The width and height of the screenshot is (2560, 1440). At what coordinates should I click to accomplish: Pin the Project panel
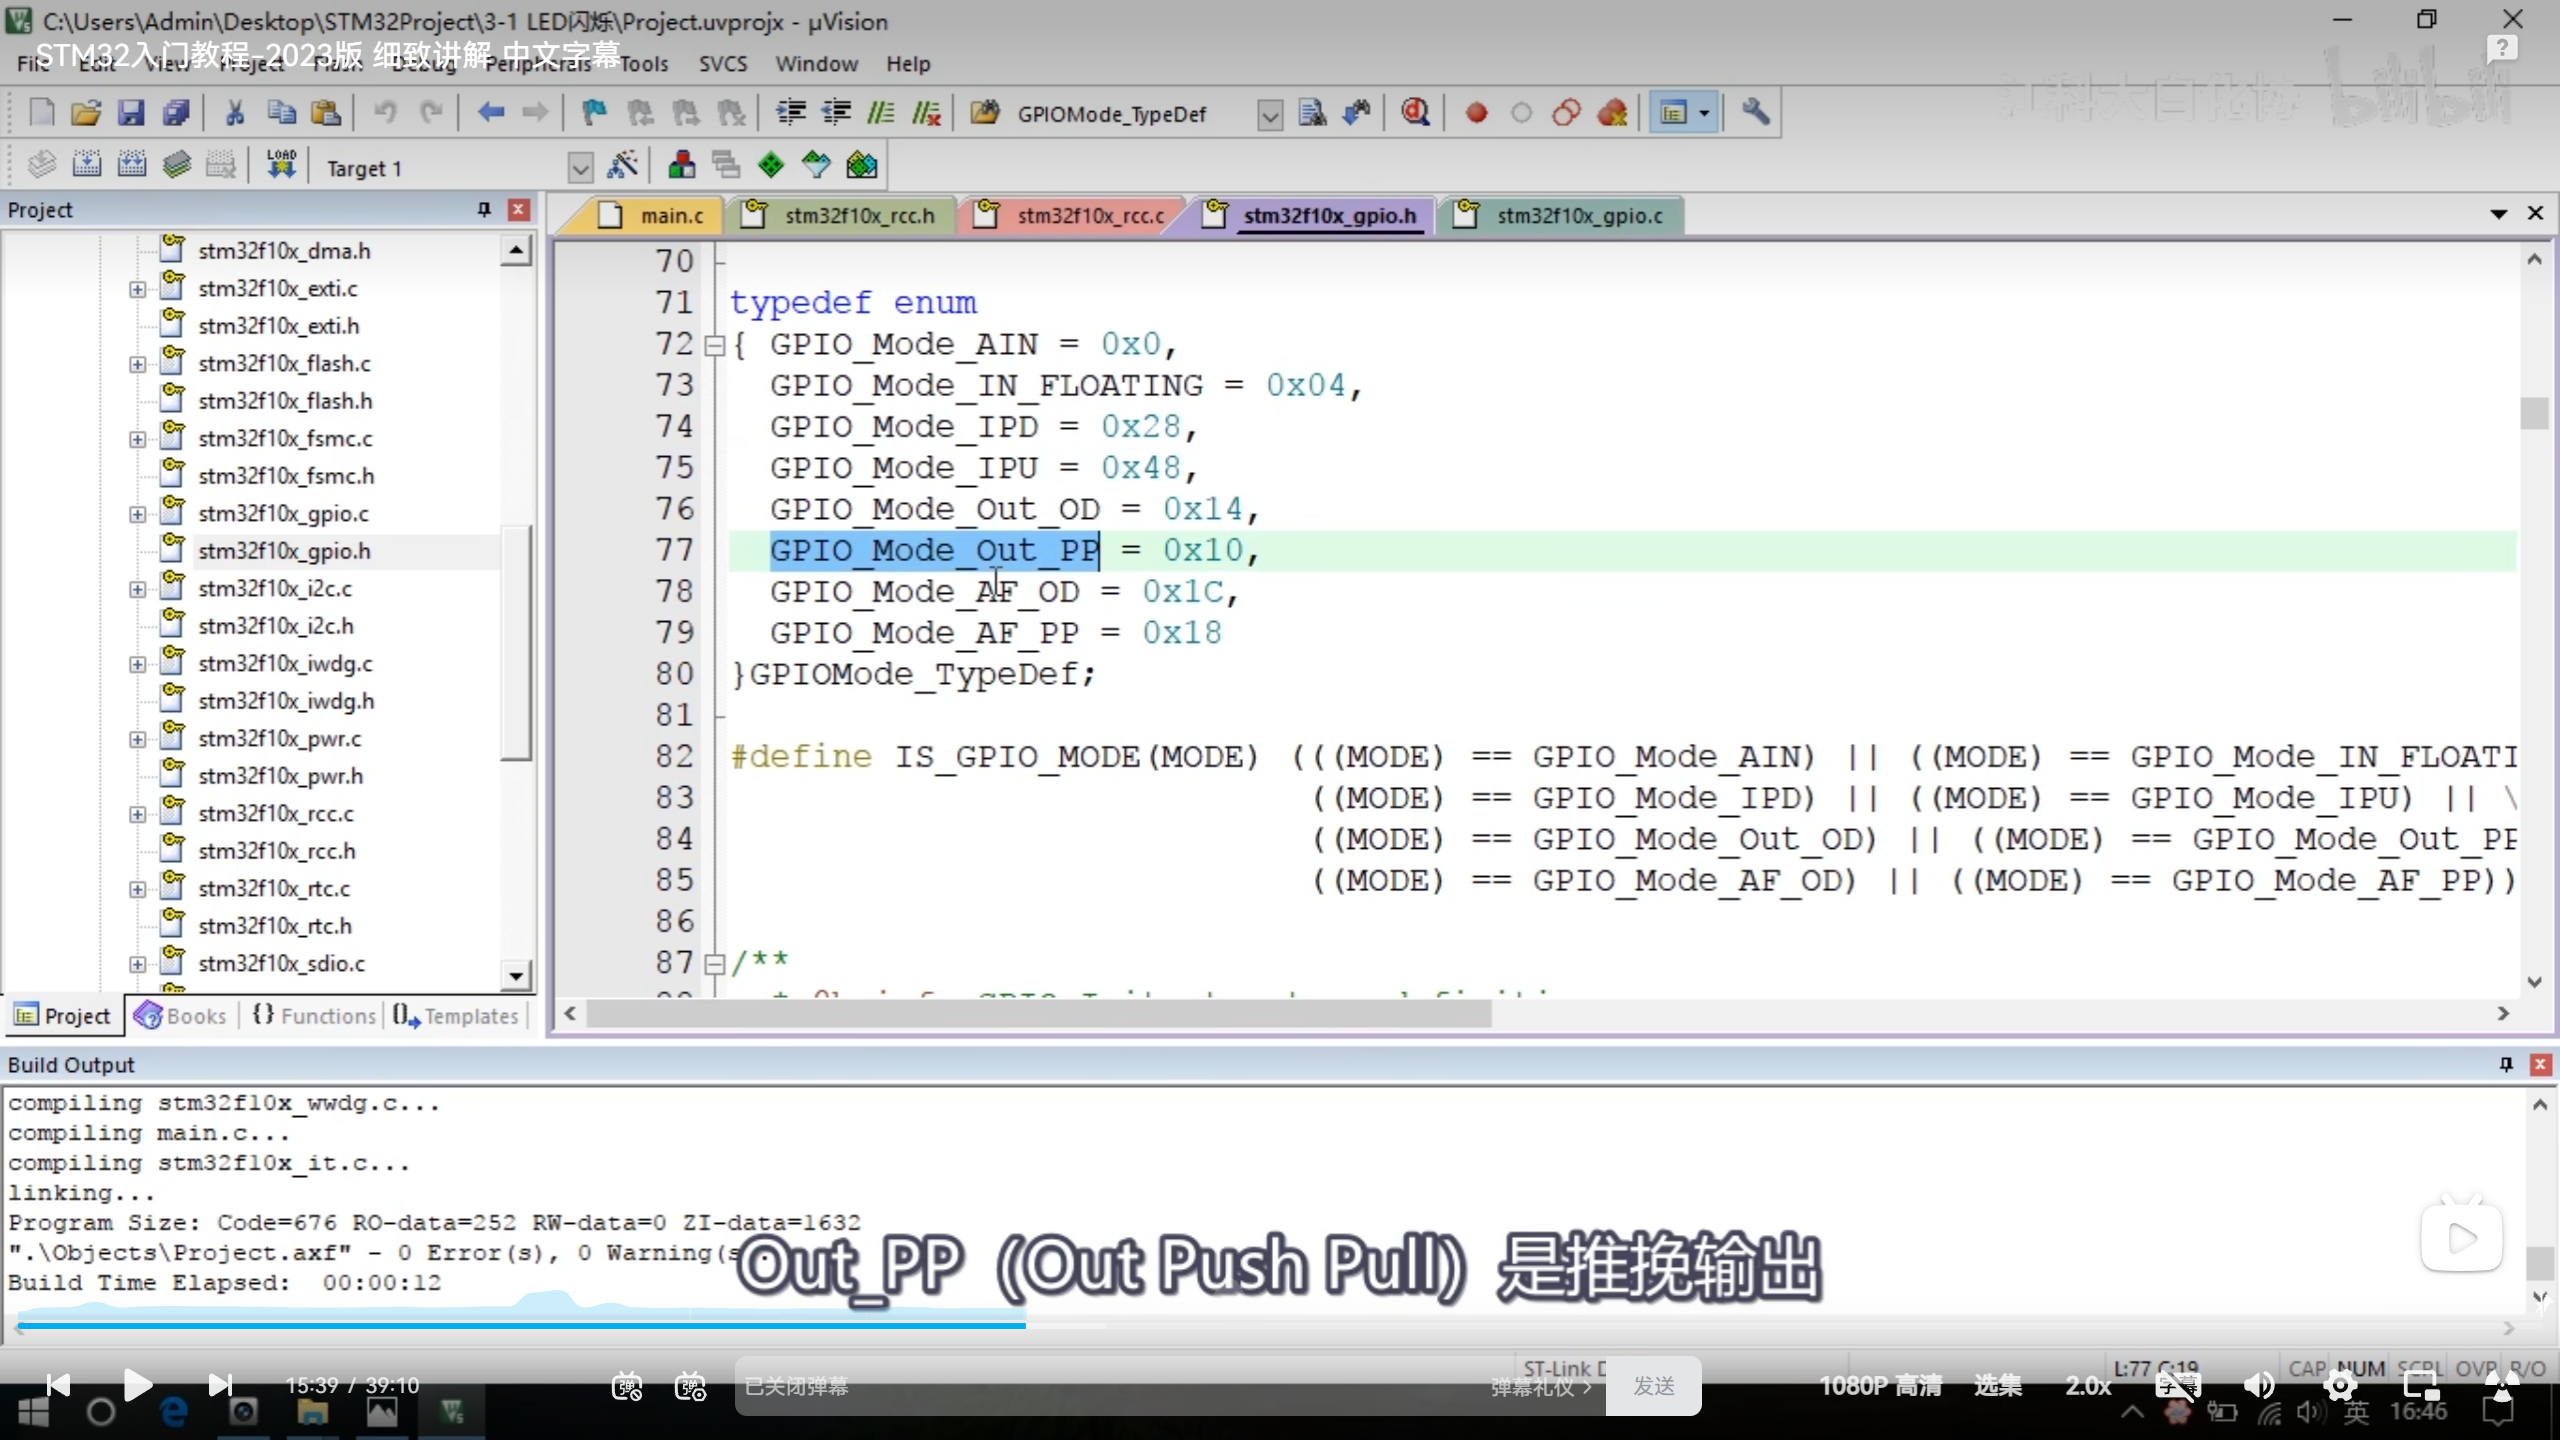pyautogui.click(x=484, y=209)
